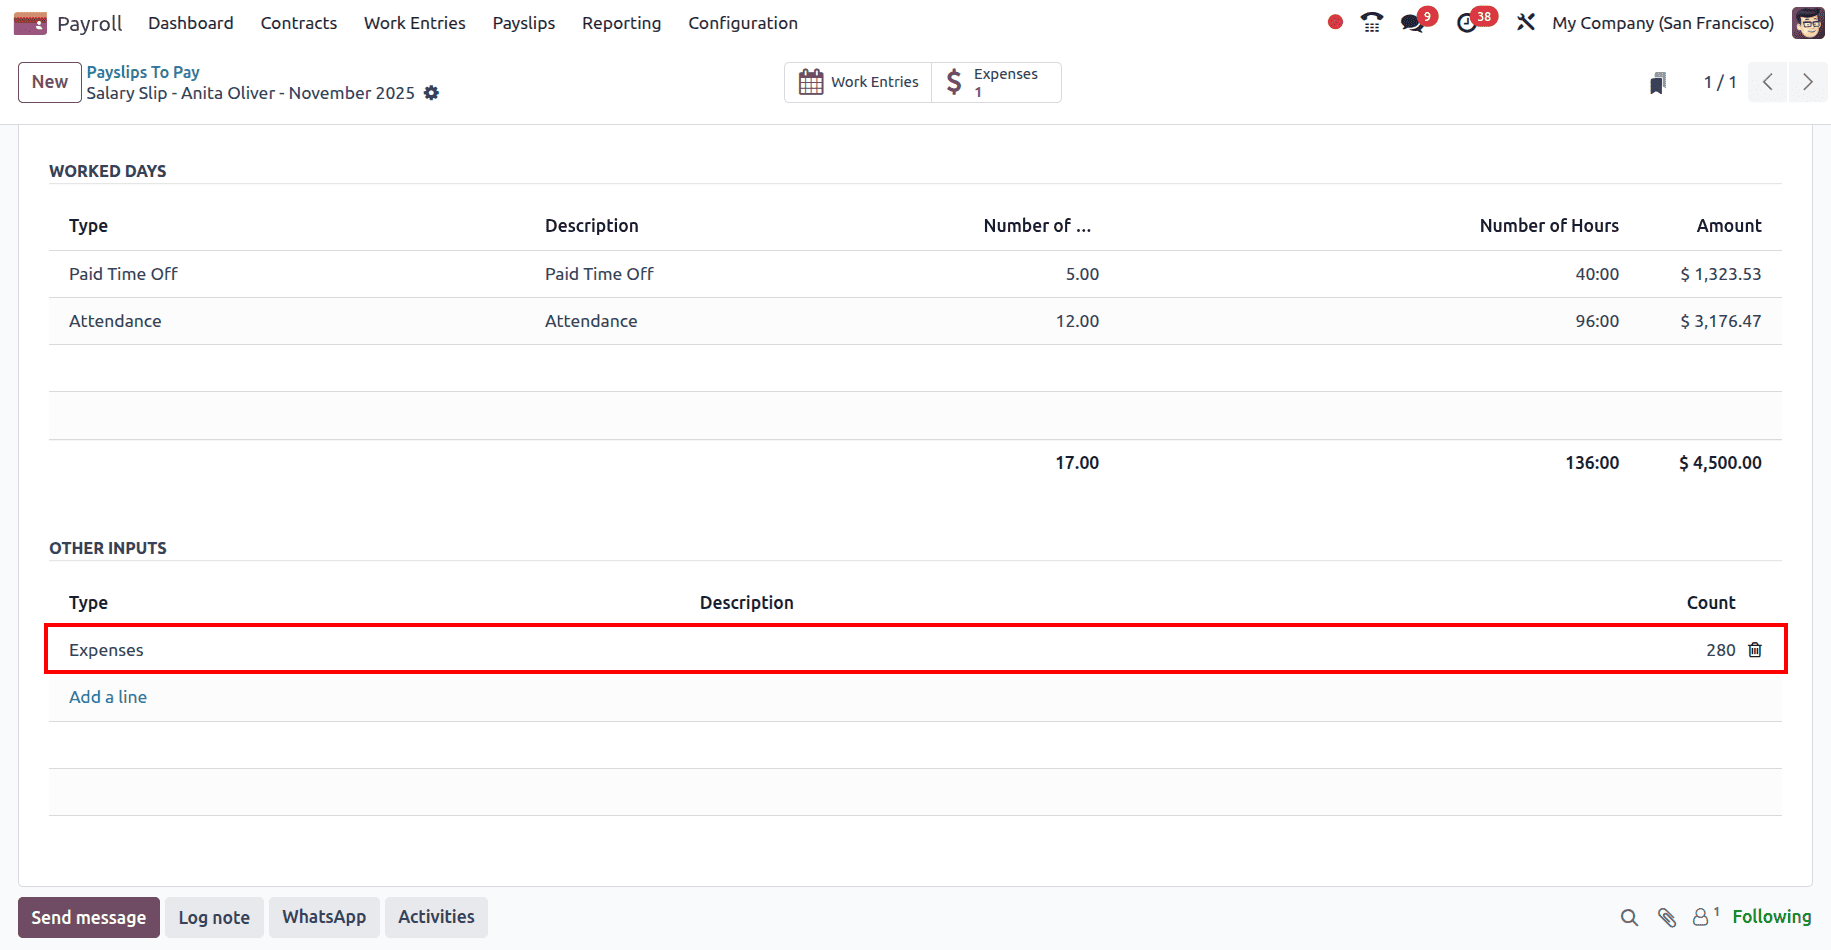
Task: Click the New button to create payslip
Action: [49, 82]
